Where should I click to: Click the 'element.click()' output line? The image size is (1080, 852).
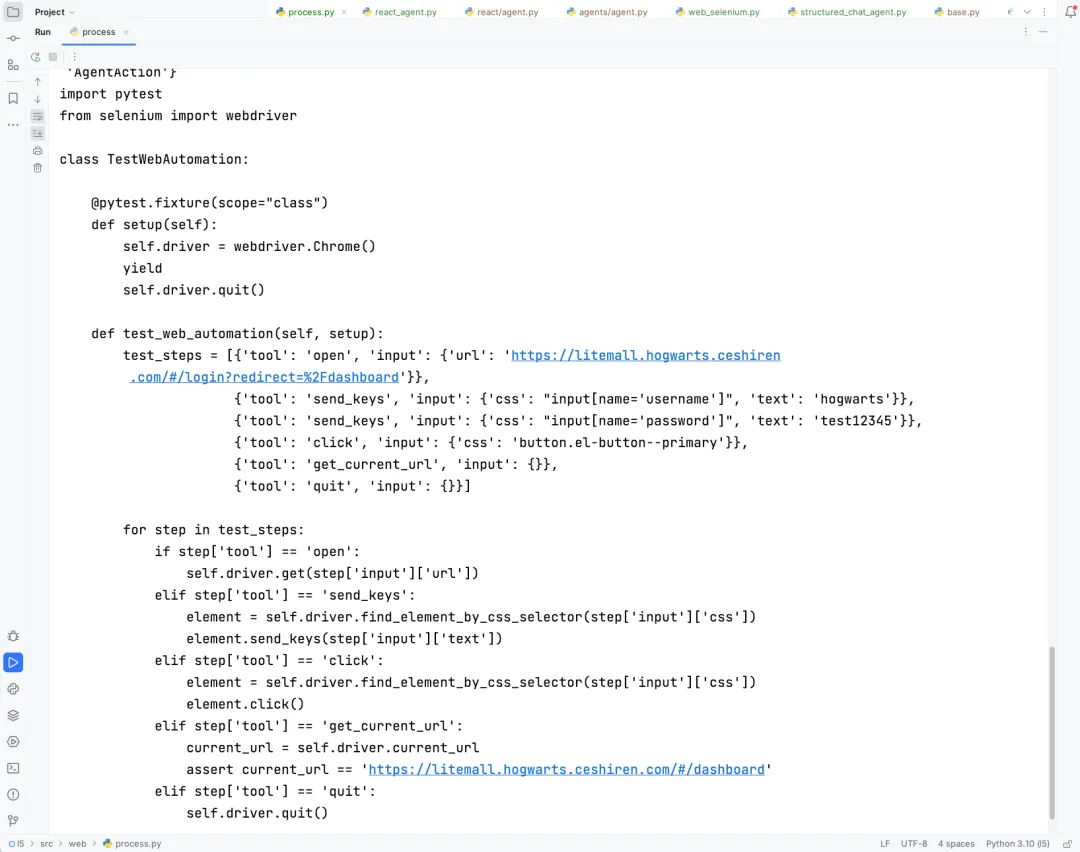245,705
